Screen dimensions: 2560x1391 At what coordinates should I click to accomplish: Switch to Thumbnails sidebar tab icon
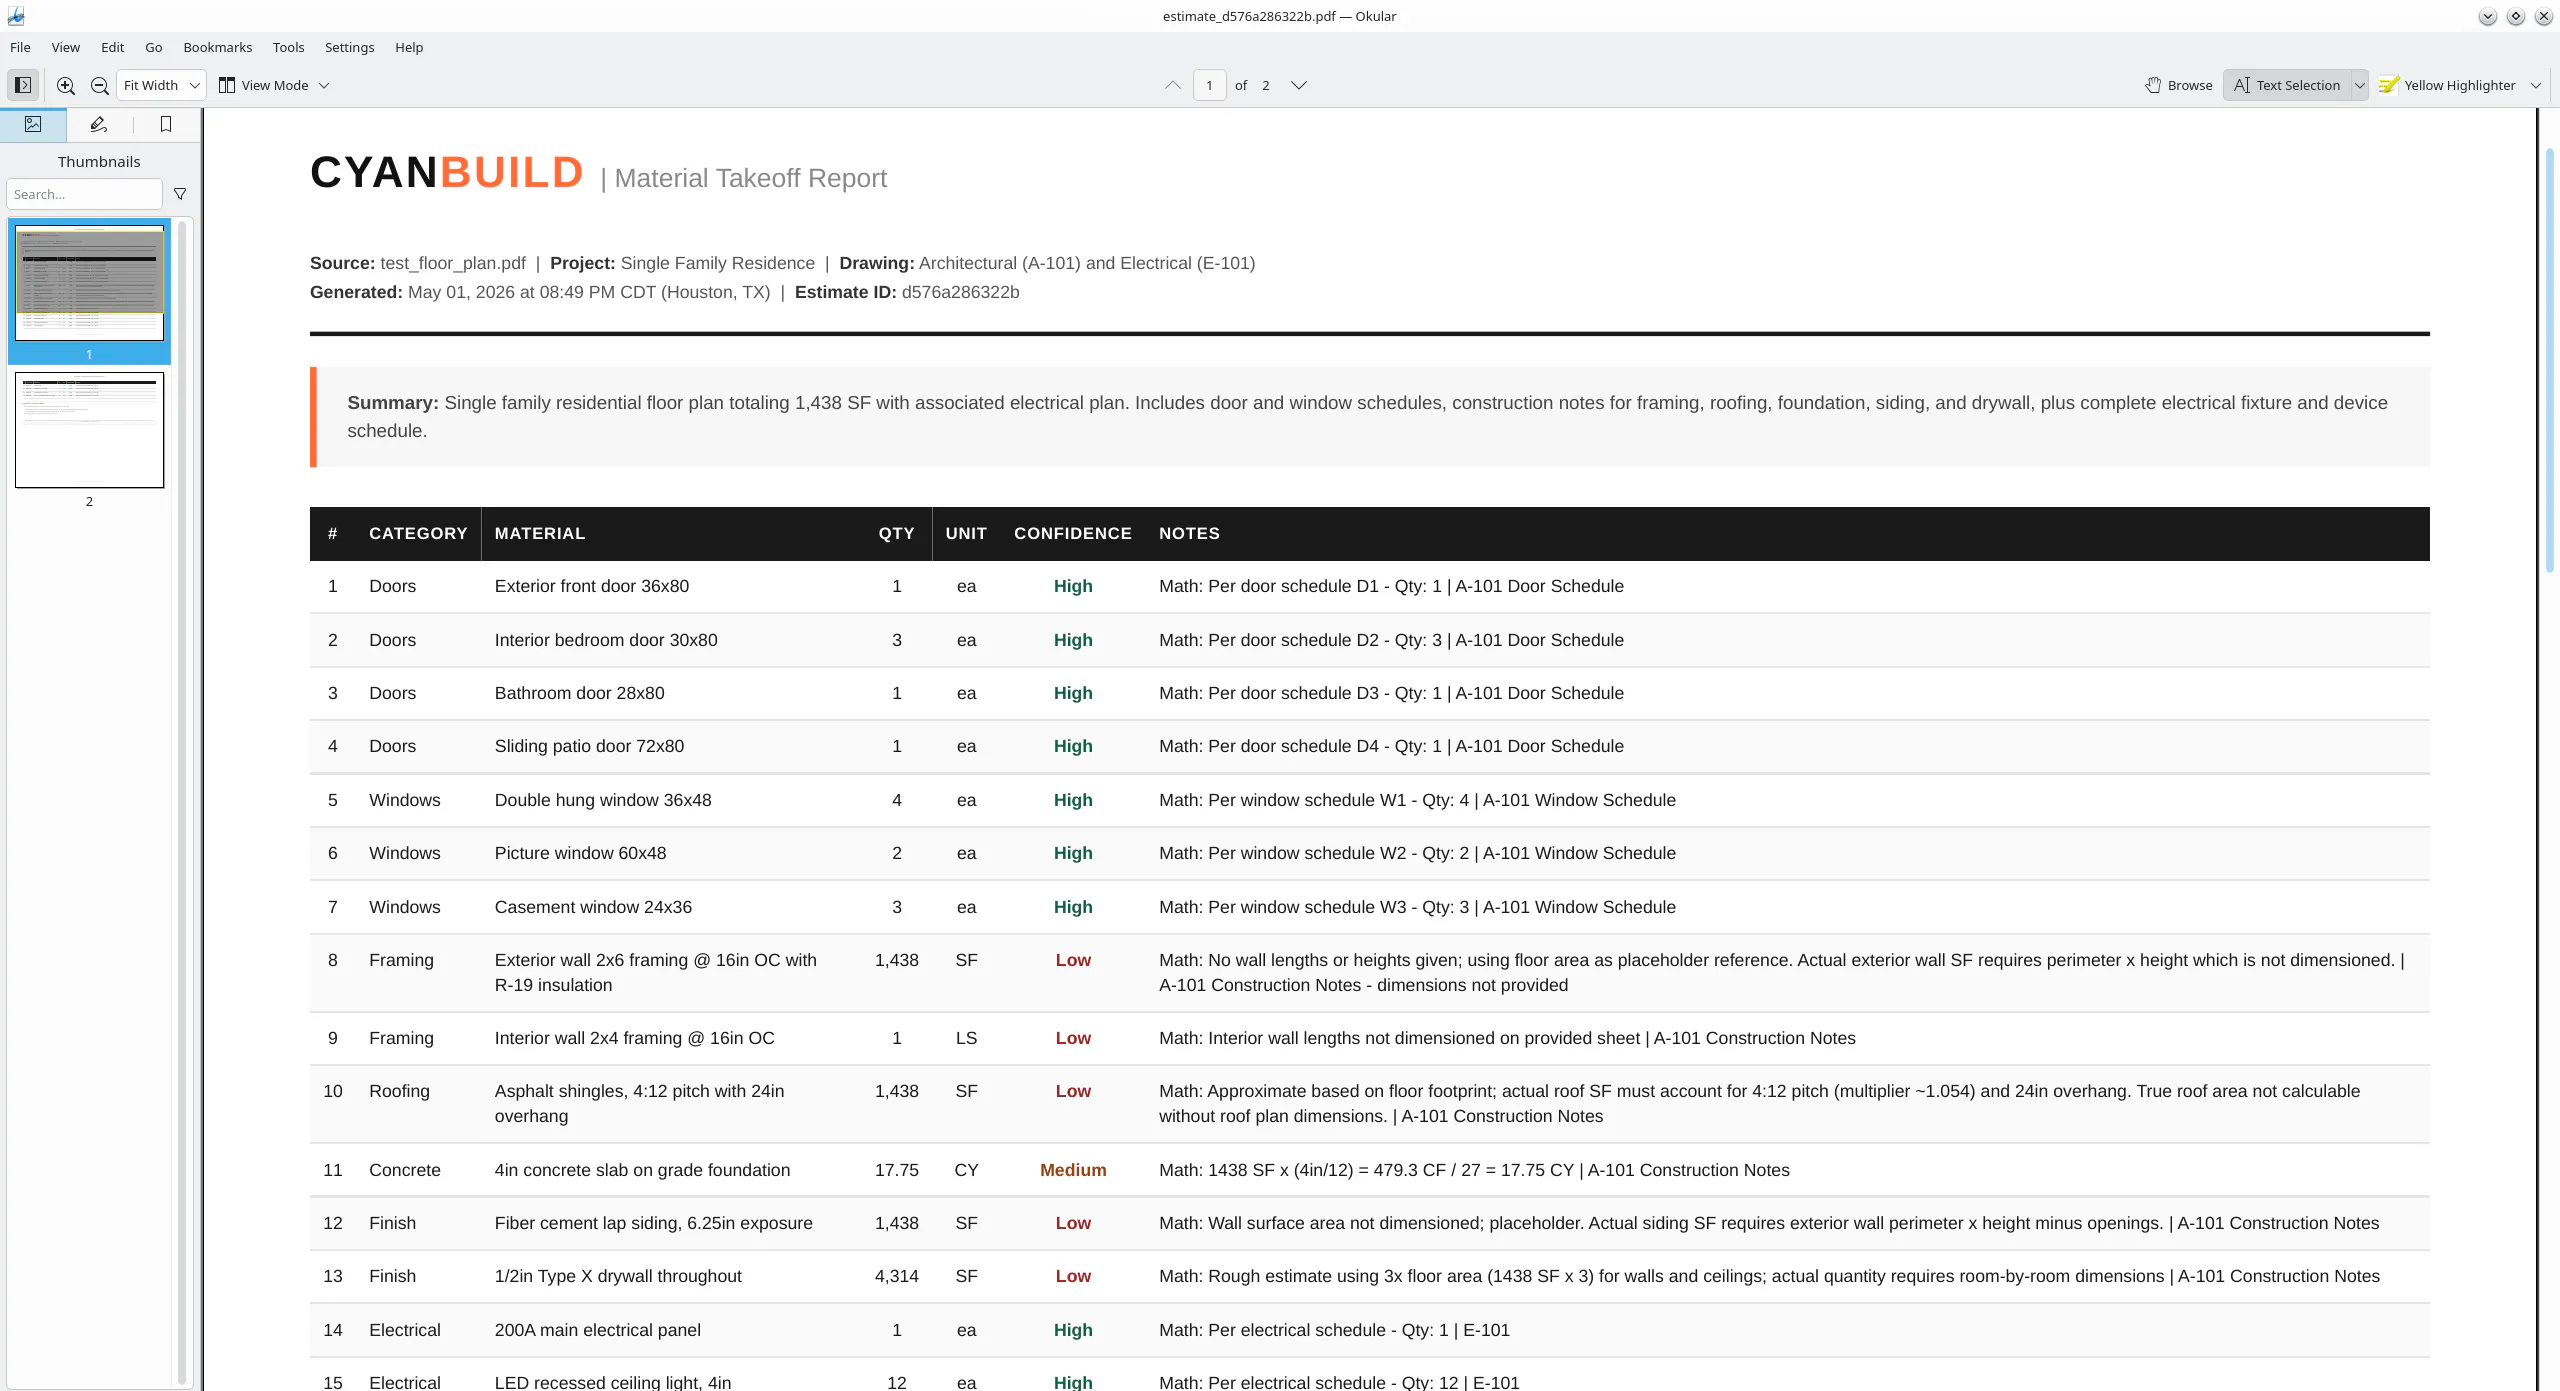[x=33, y=124]
